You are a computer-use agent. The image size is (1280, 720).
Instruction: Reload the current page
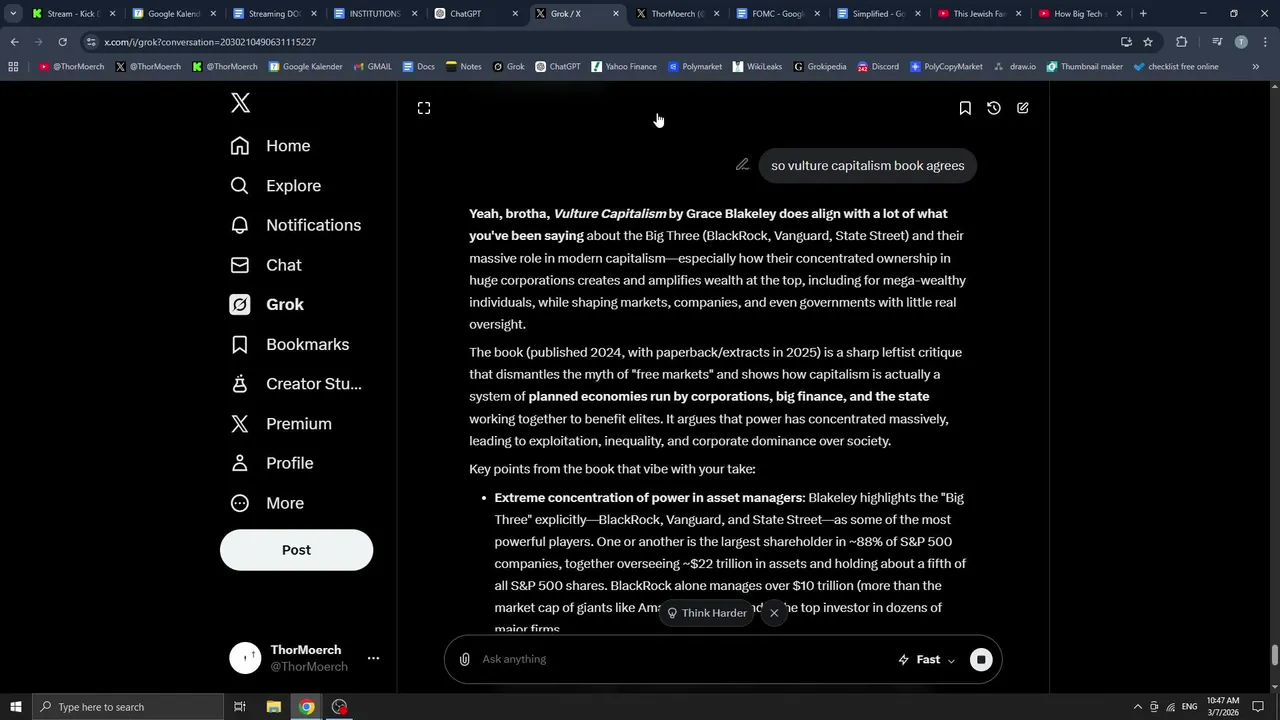tap(62, 42)
